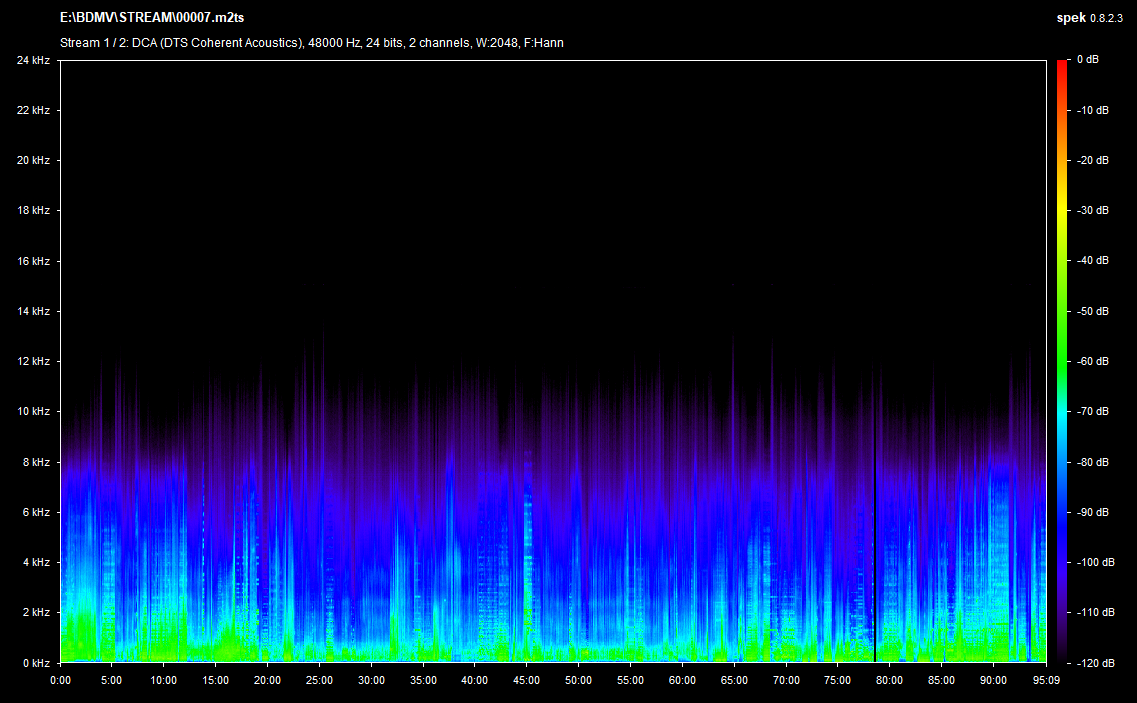
Task: Select the 25:00 time axis marker
Action: 319,680
